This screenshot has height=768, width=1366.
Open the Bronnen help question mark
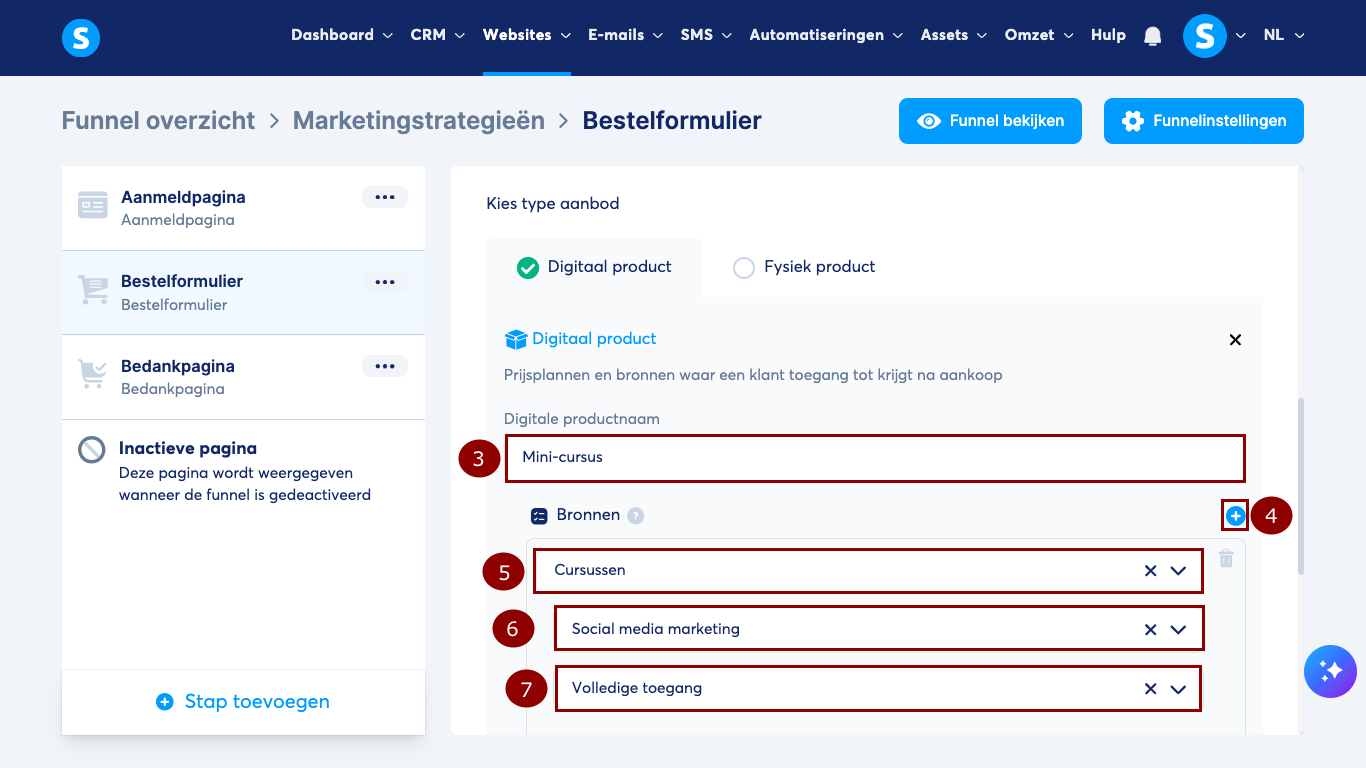click(635, 516)
